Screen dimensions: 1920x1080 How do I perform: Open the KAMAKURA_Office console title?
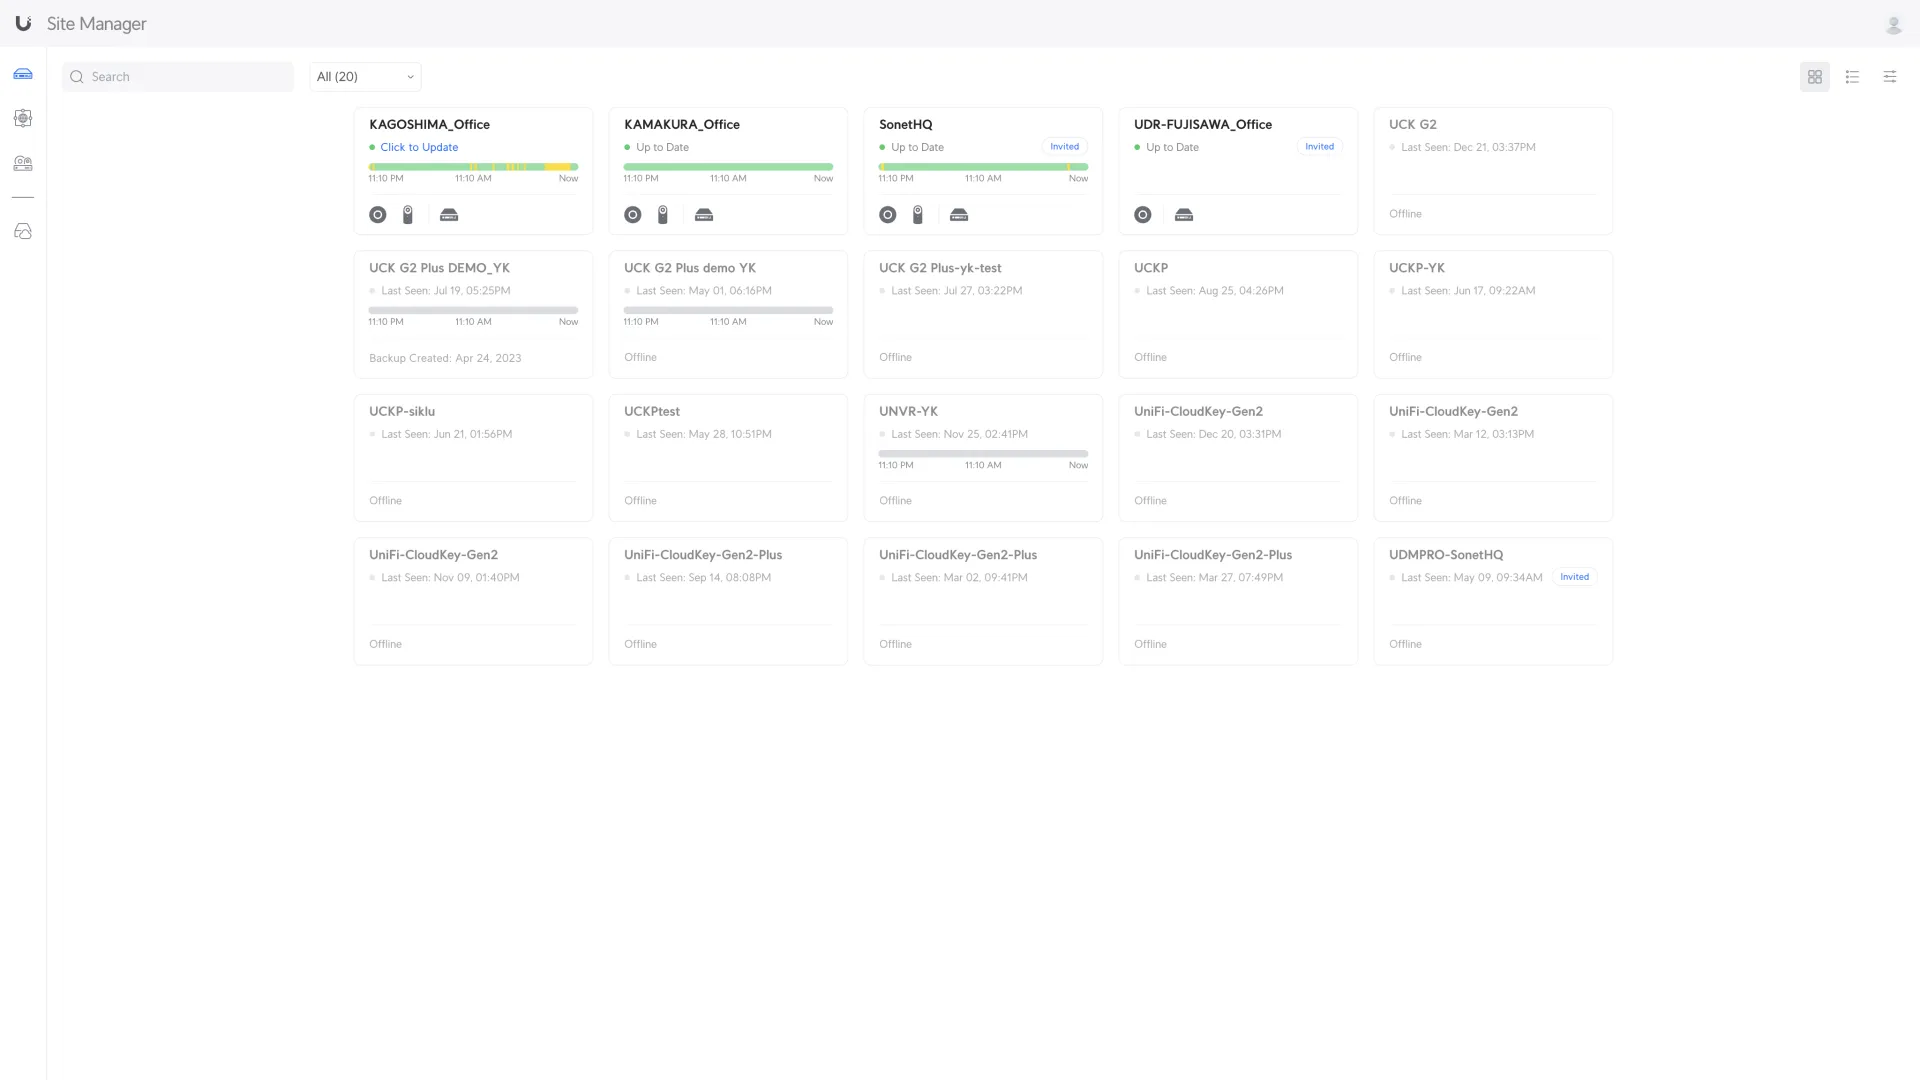pos(682,124)
